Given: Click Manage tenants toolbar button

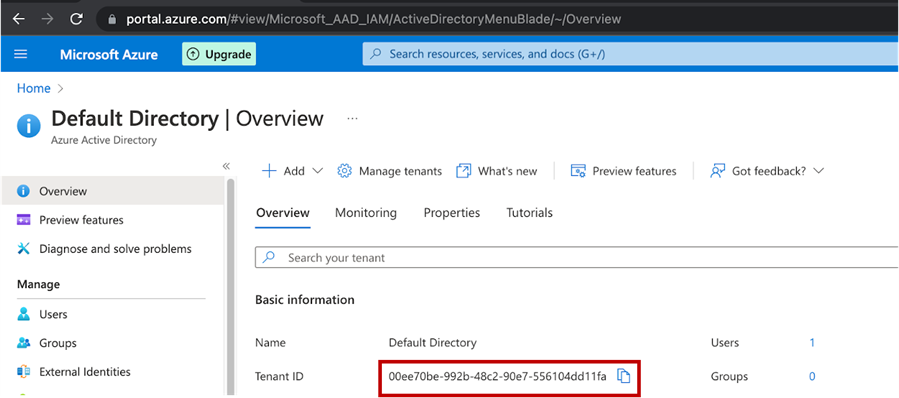Looking at the screenshot, I should point(389,171).
